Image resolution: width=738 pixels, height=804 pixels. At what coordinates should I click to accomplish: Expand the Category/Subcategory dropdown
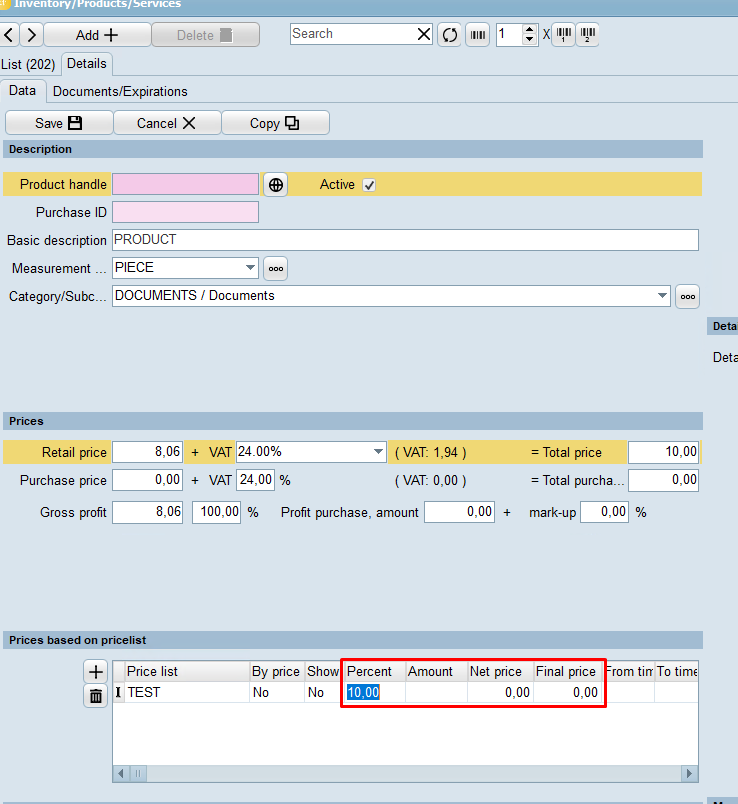pyautogui.click(x=662, y=296)
